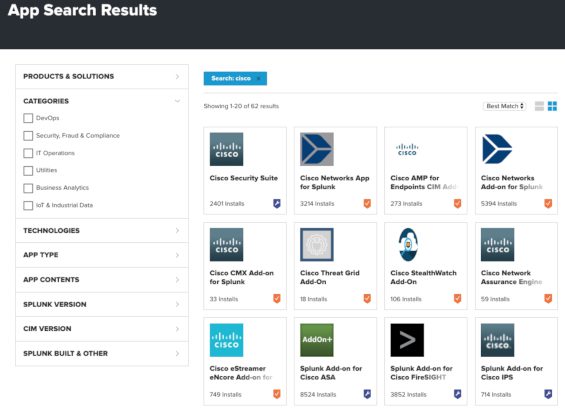The width and height of the screenshot is (565, 413).
Task: Expand the Products & Solutions section
Action: 102,76
